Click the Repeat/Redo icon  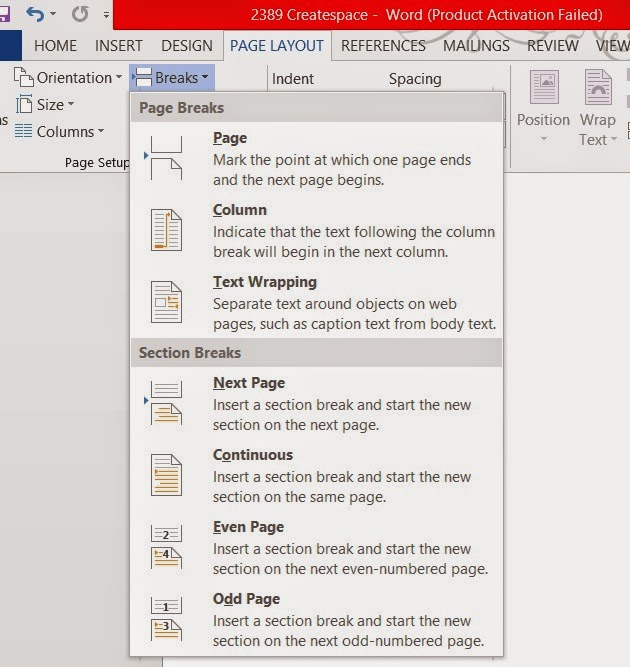click(x=80, y=14)
